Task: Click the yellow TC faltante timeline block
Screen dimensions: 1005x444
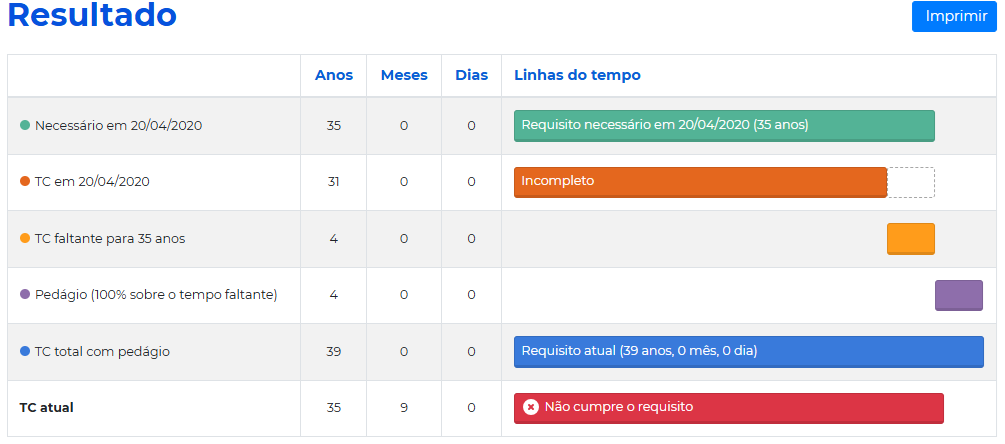Action: [x=910, y=239]
